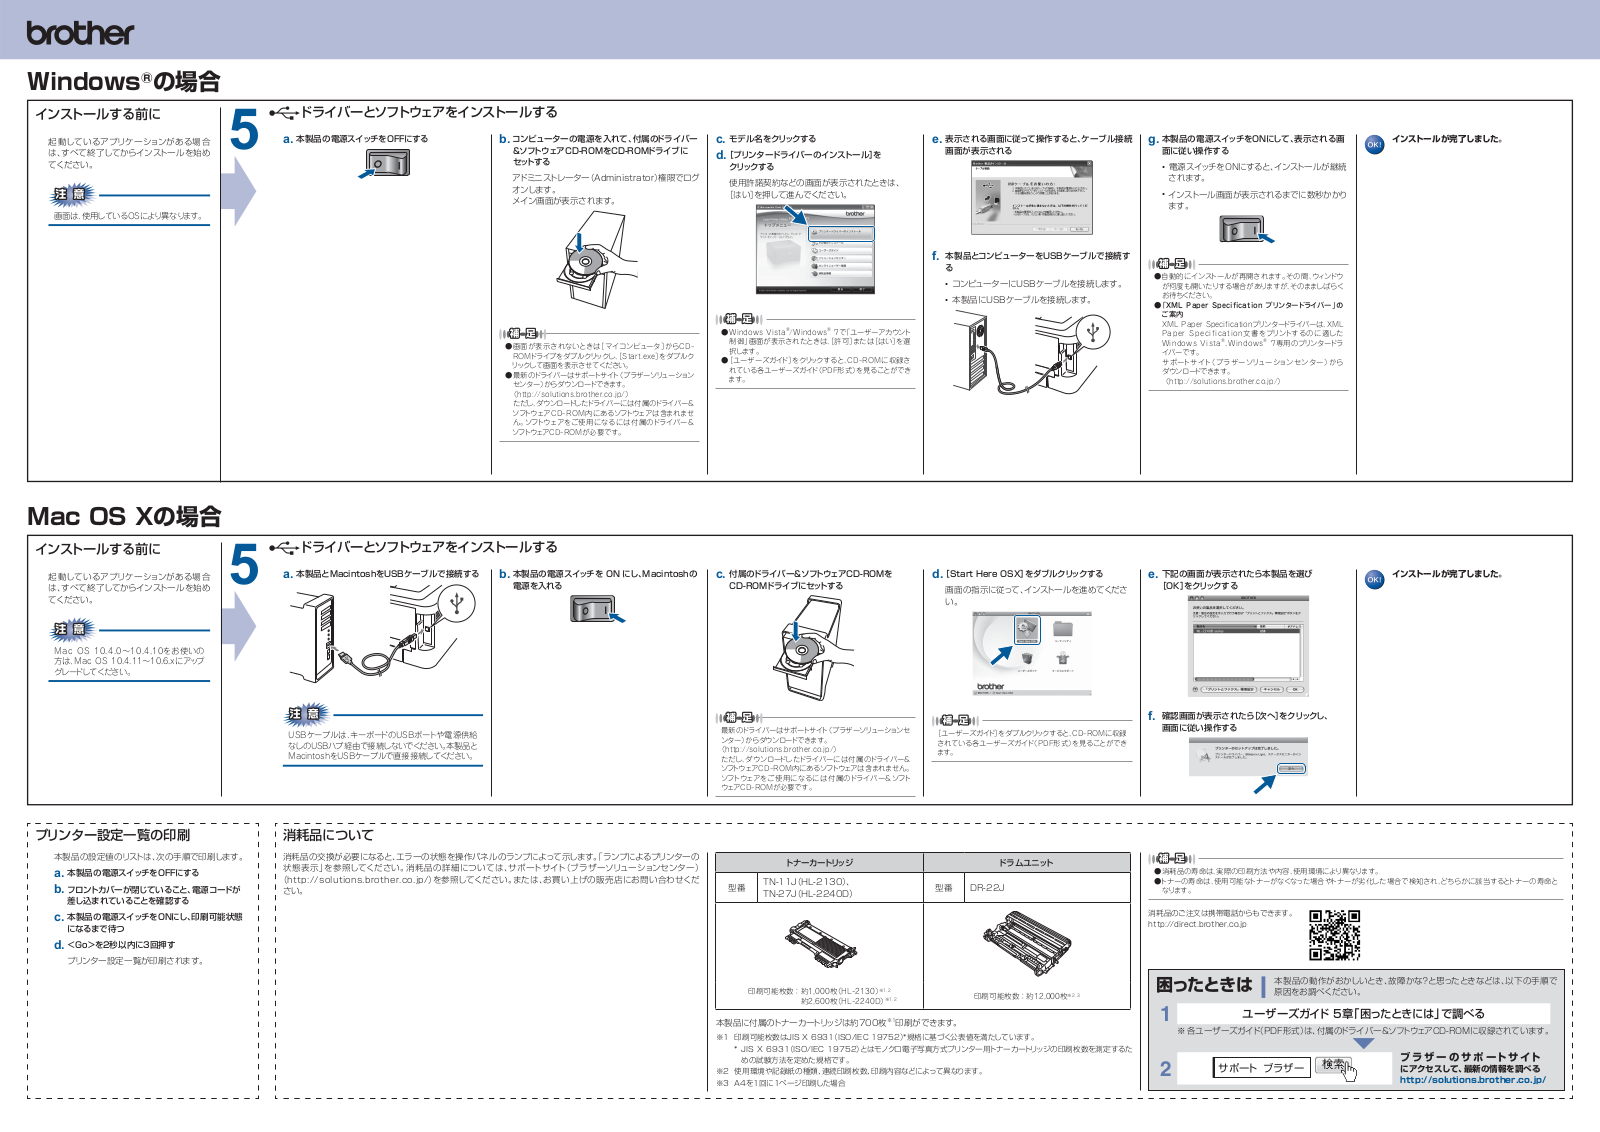Click the トナーカートリッジ table header
The height and width of the screenshot is (1132, 1600).
point(820,862)
